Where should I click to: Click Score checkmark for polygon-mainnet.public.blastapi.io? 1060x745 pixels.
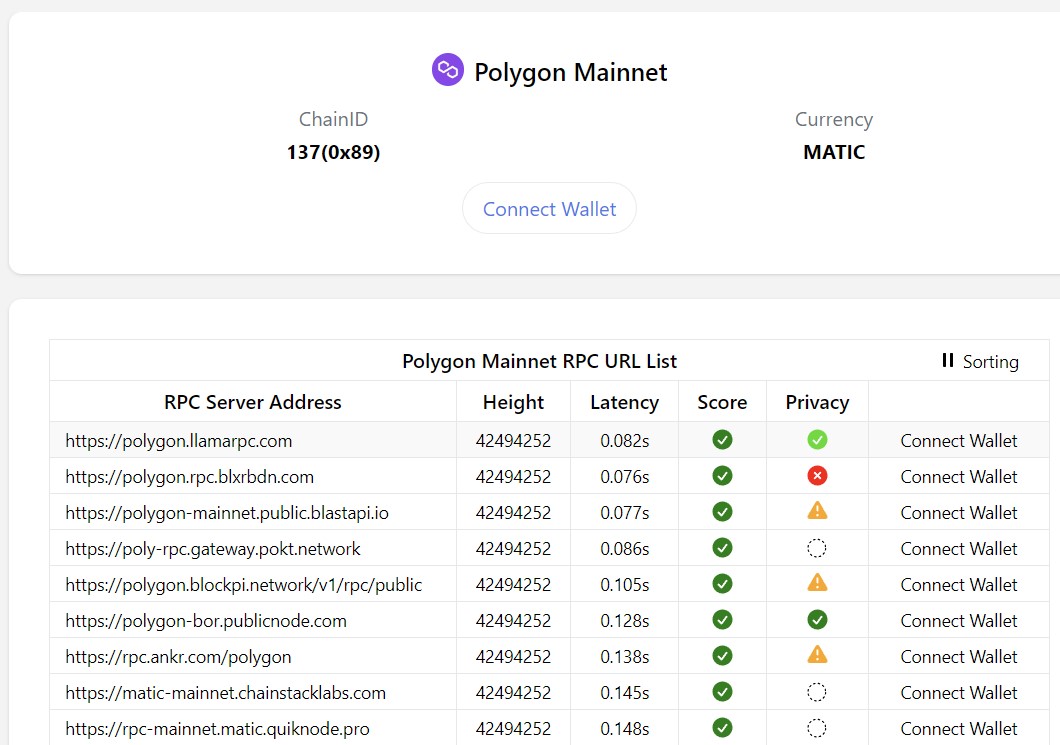tap(722, 512)
